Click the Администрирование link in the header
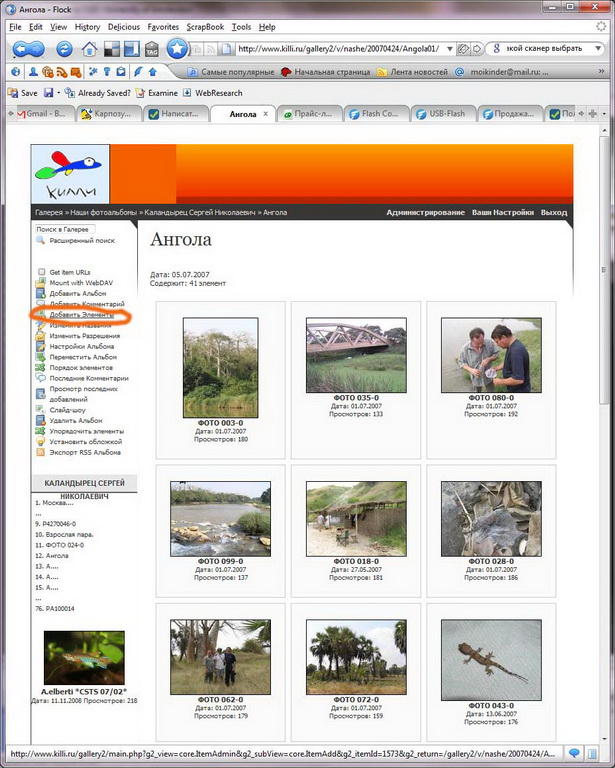 [425, 212]
